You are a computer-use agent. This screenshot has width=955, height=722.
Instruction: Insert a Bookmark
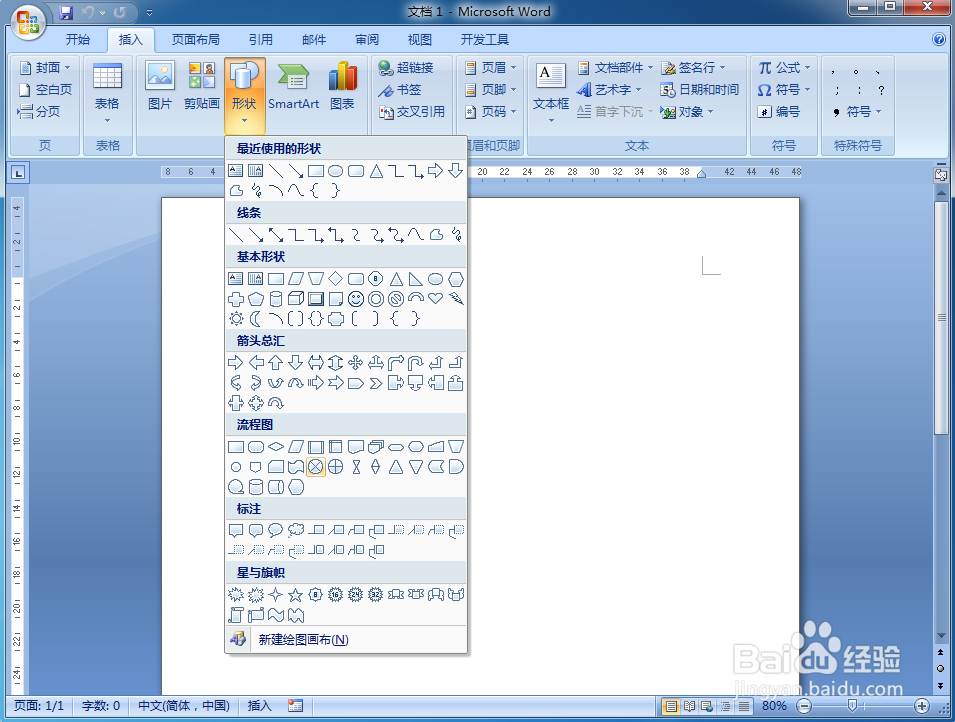click(x=400, y=90)
